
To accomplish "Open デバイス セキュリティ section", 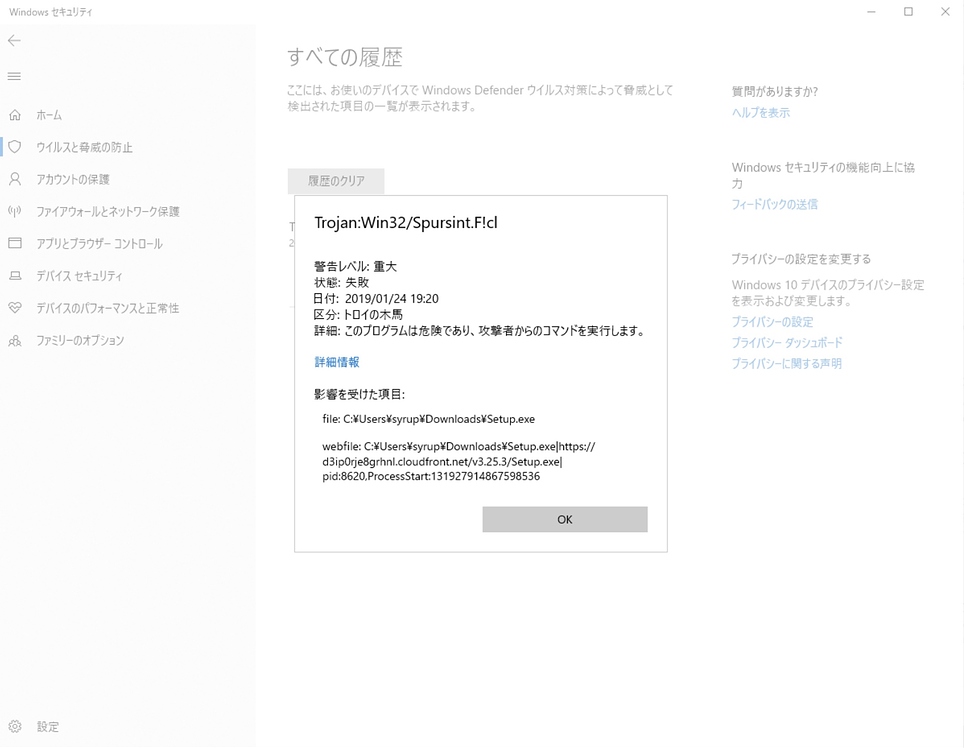I will point(79,276).
